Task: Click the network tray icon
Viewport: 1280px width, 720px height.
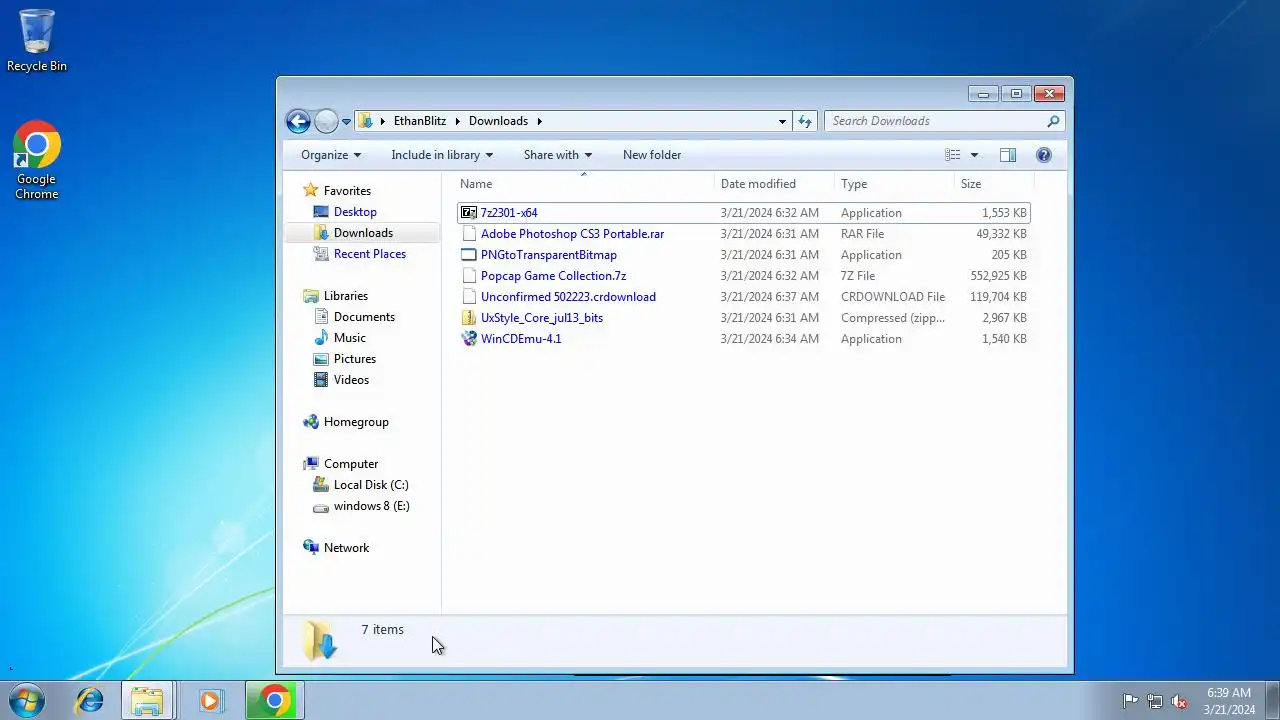Action: (x=1155, y=701)
